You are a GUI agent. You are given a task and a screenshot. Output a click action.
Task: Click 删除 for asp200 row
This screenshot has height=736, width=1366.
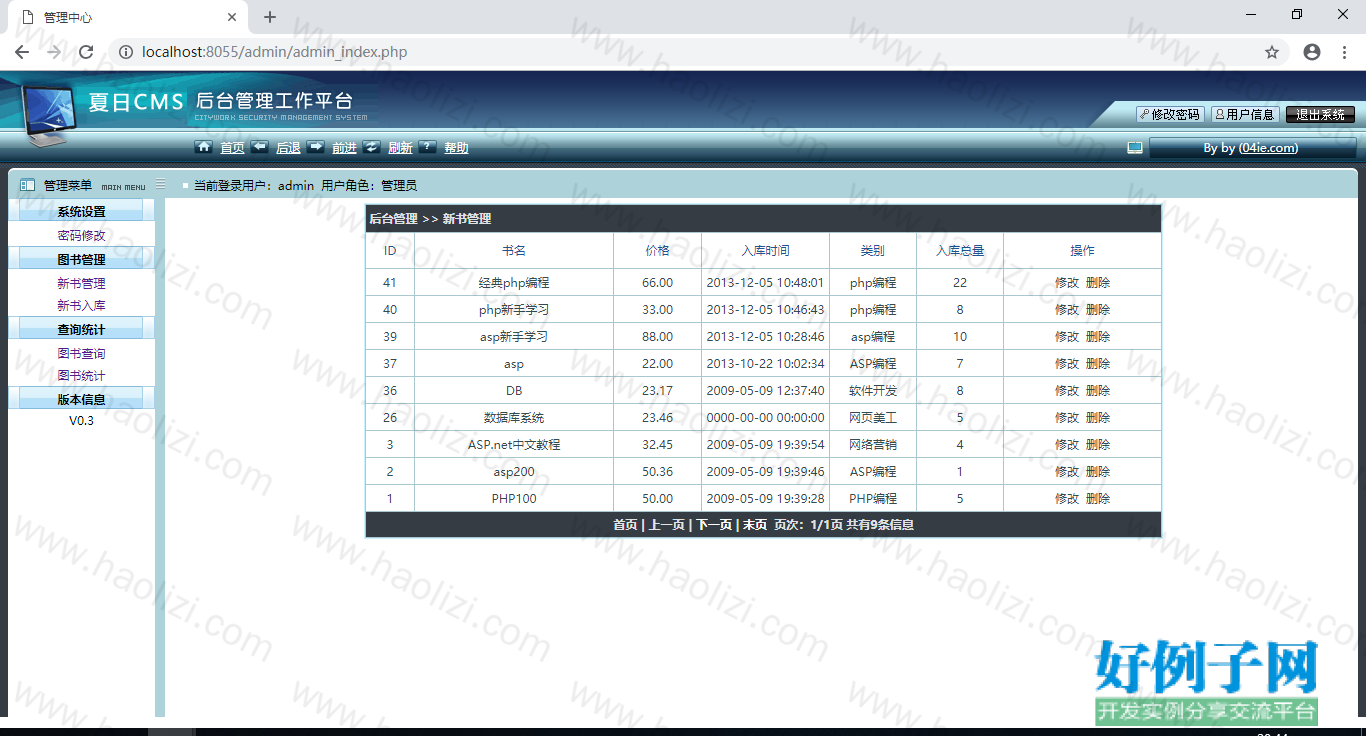(1098, 472)
